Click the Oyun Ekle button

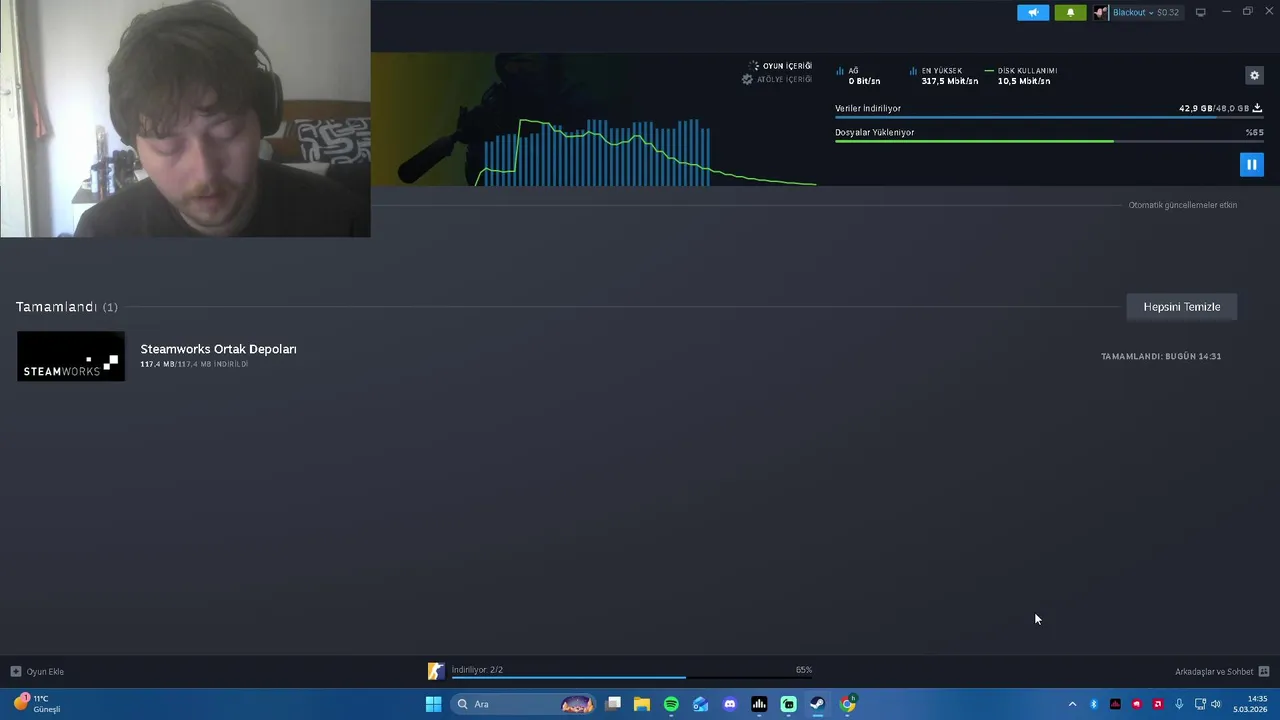coord(37,671)
